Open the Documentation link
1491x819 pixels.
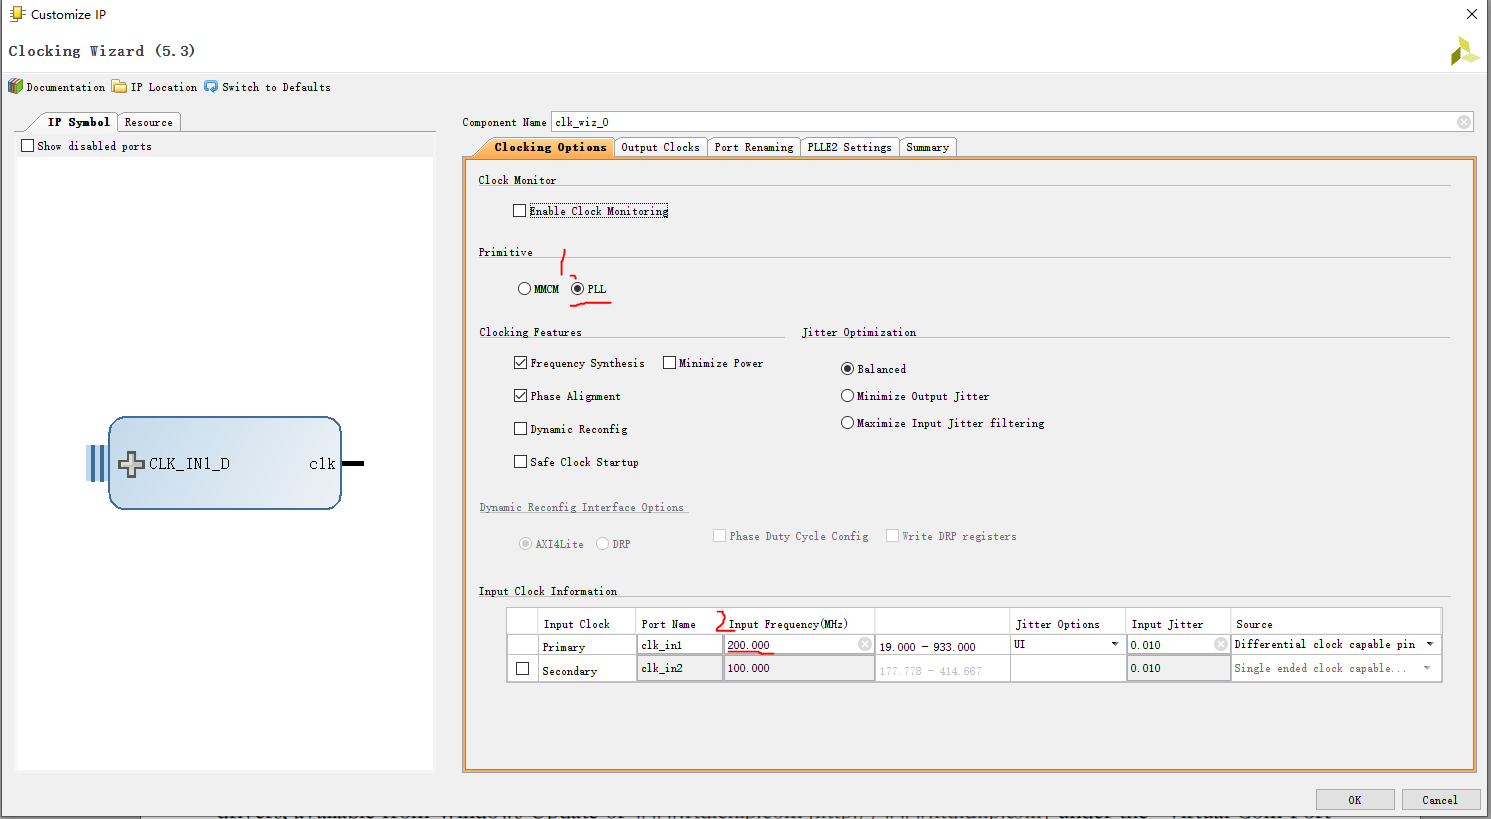click(x=66, y=87)
